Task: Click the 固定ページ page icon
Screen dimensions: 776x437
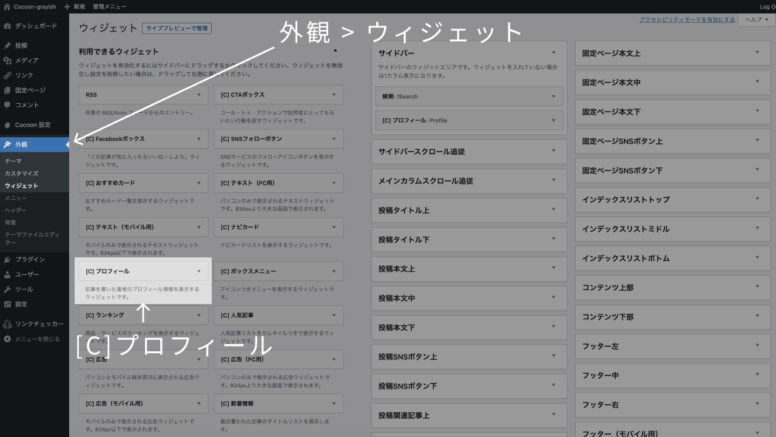Action: click(x=8, y=90)
